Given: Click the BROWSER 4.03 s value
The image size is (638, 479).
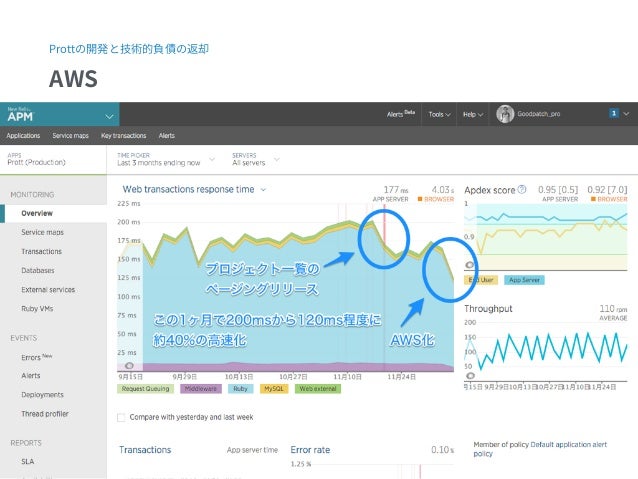Looking at the screenshot, I should coord(436,194).
